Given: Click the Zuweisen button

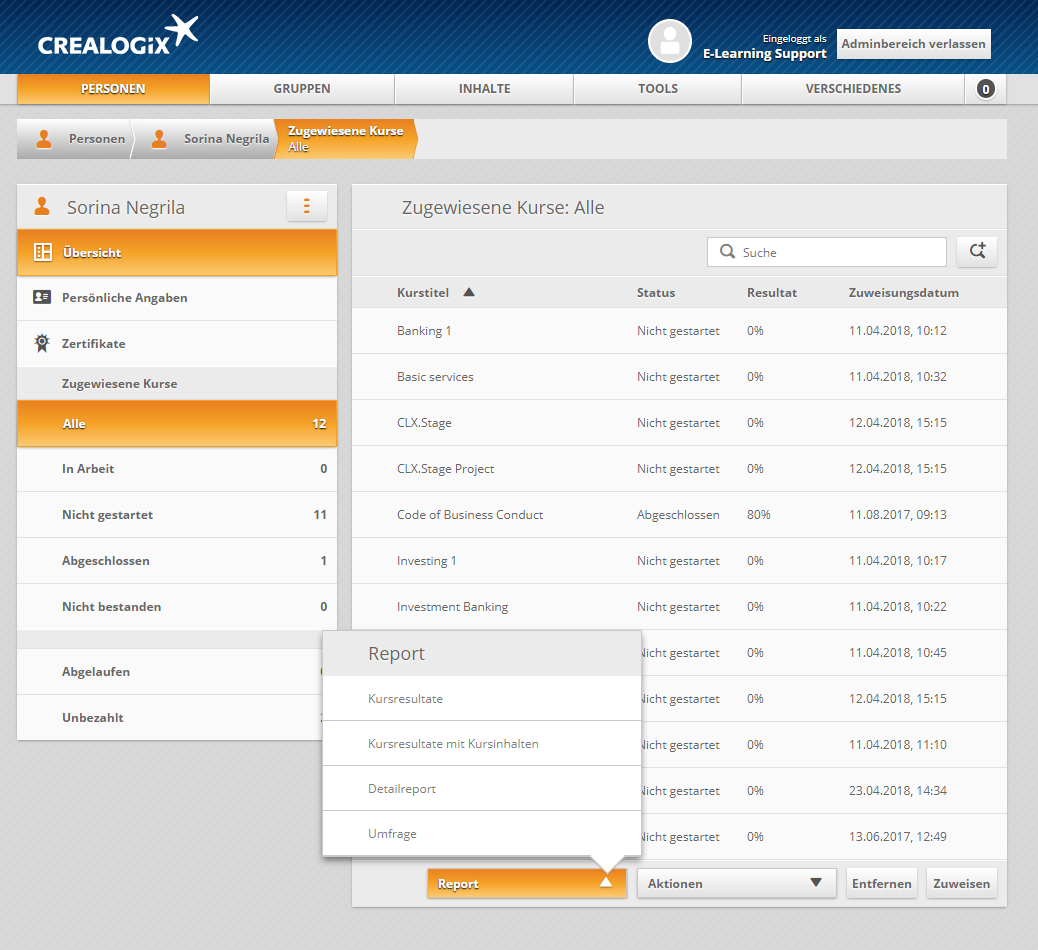Looking at the screenshot, I should [x=961, y=883].
